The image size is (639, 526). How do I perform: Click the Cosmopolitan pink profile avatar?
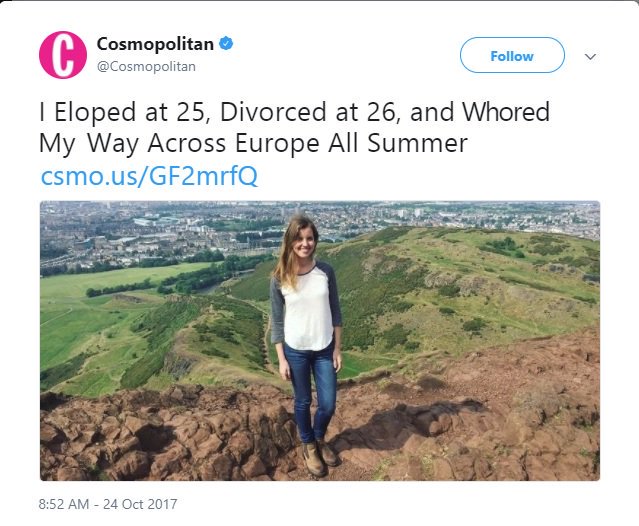(62, 55)
